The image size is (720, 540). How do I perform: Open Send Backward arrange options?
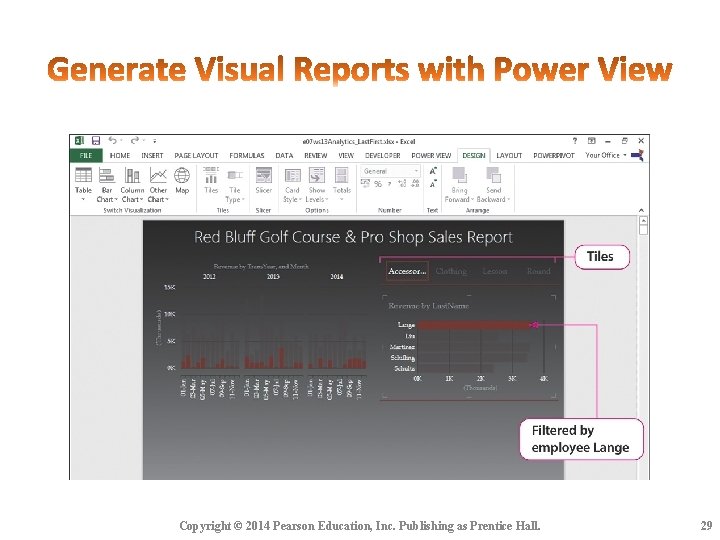pos(494,185)
